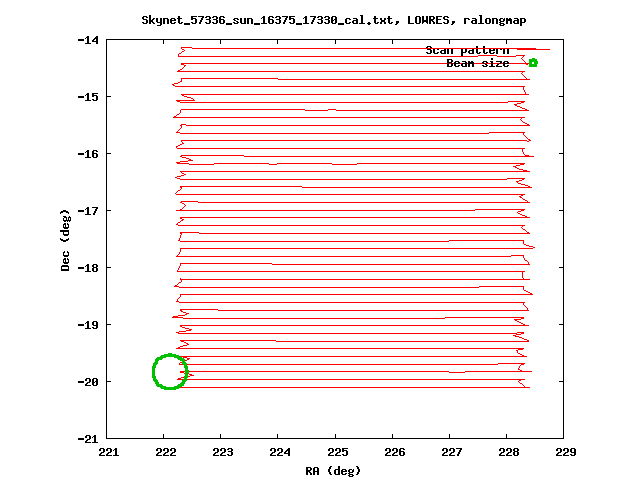This screenshot has height=480, width=640.
Task: Click the -17 tick label on Dec axis
Action: (x=88, y=211)
